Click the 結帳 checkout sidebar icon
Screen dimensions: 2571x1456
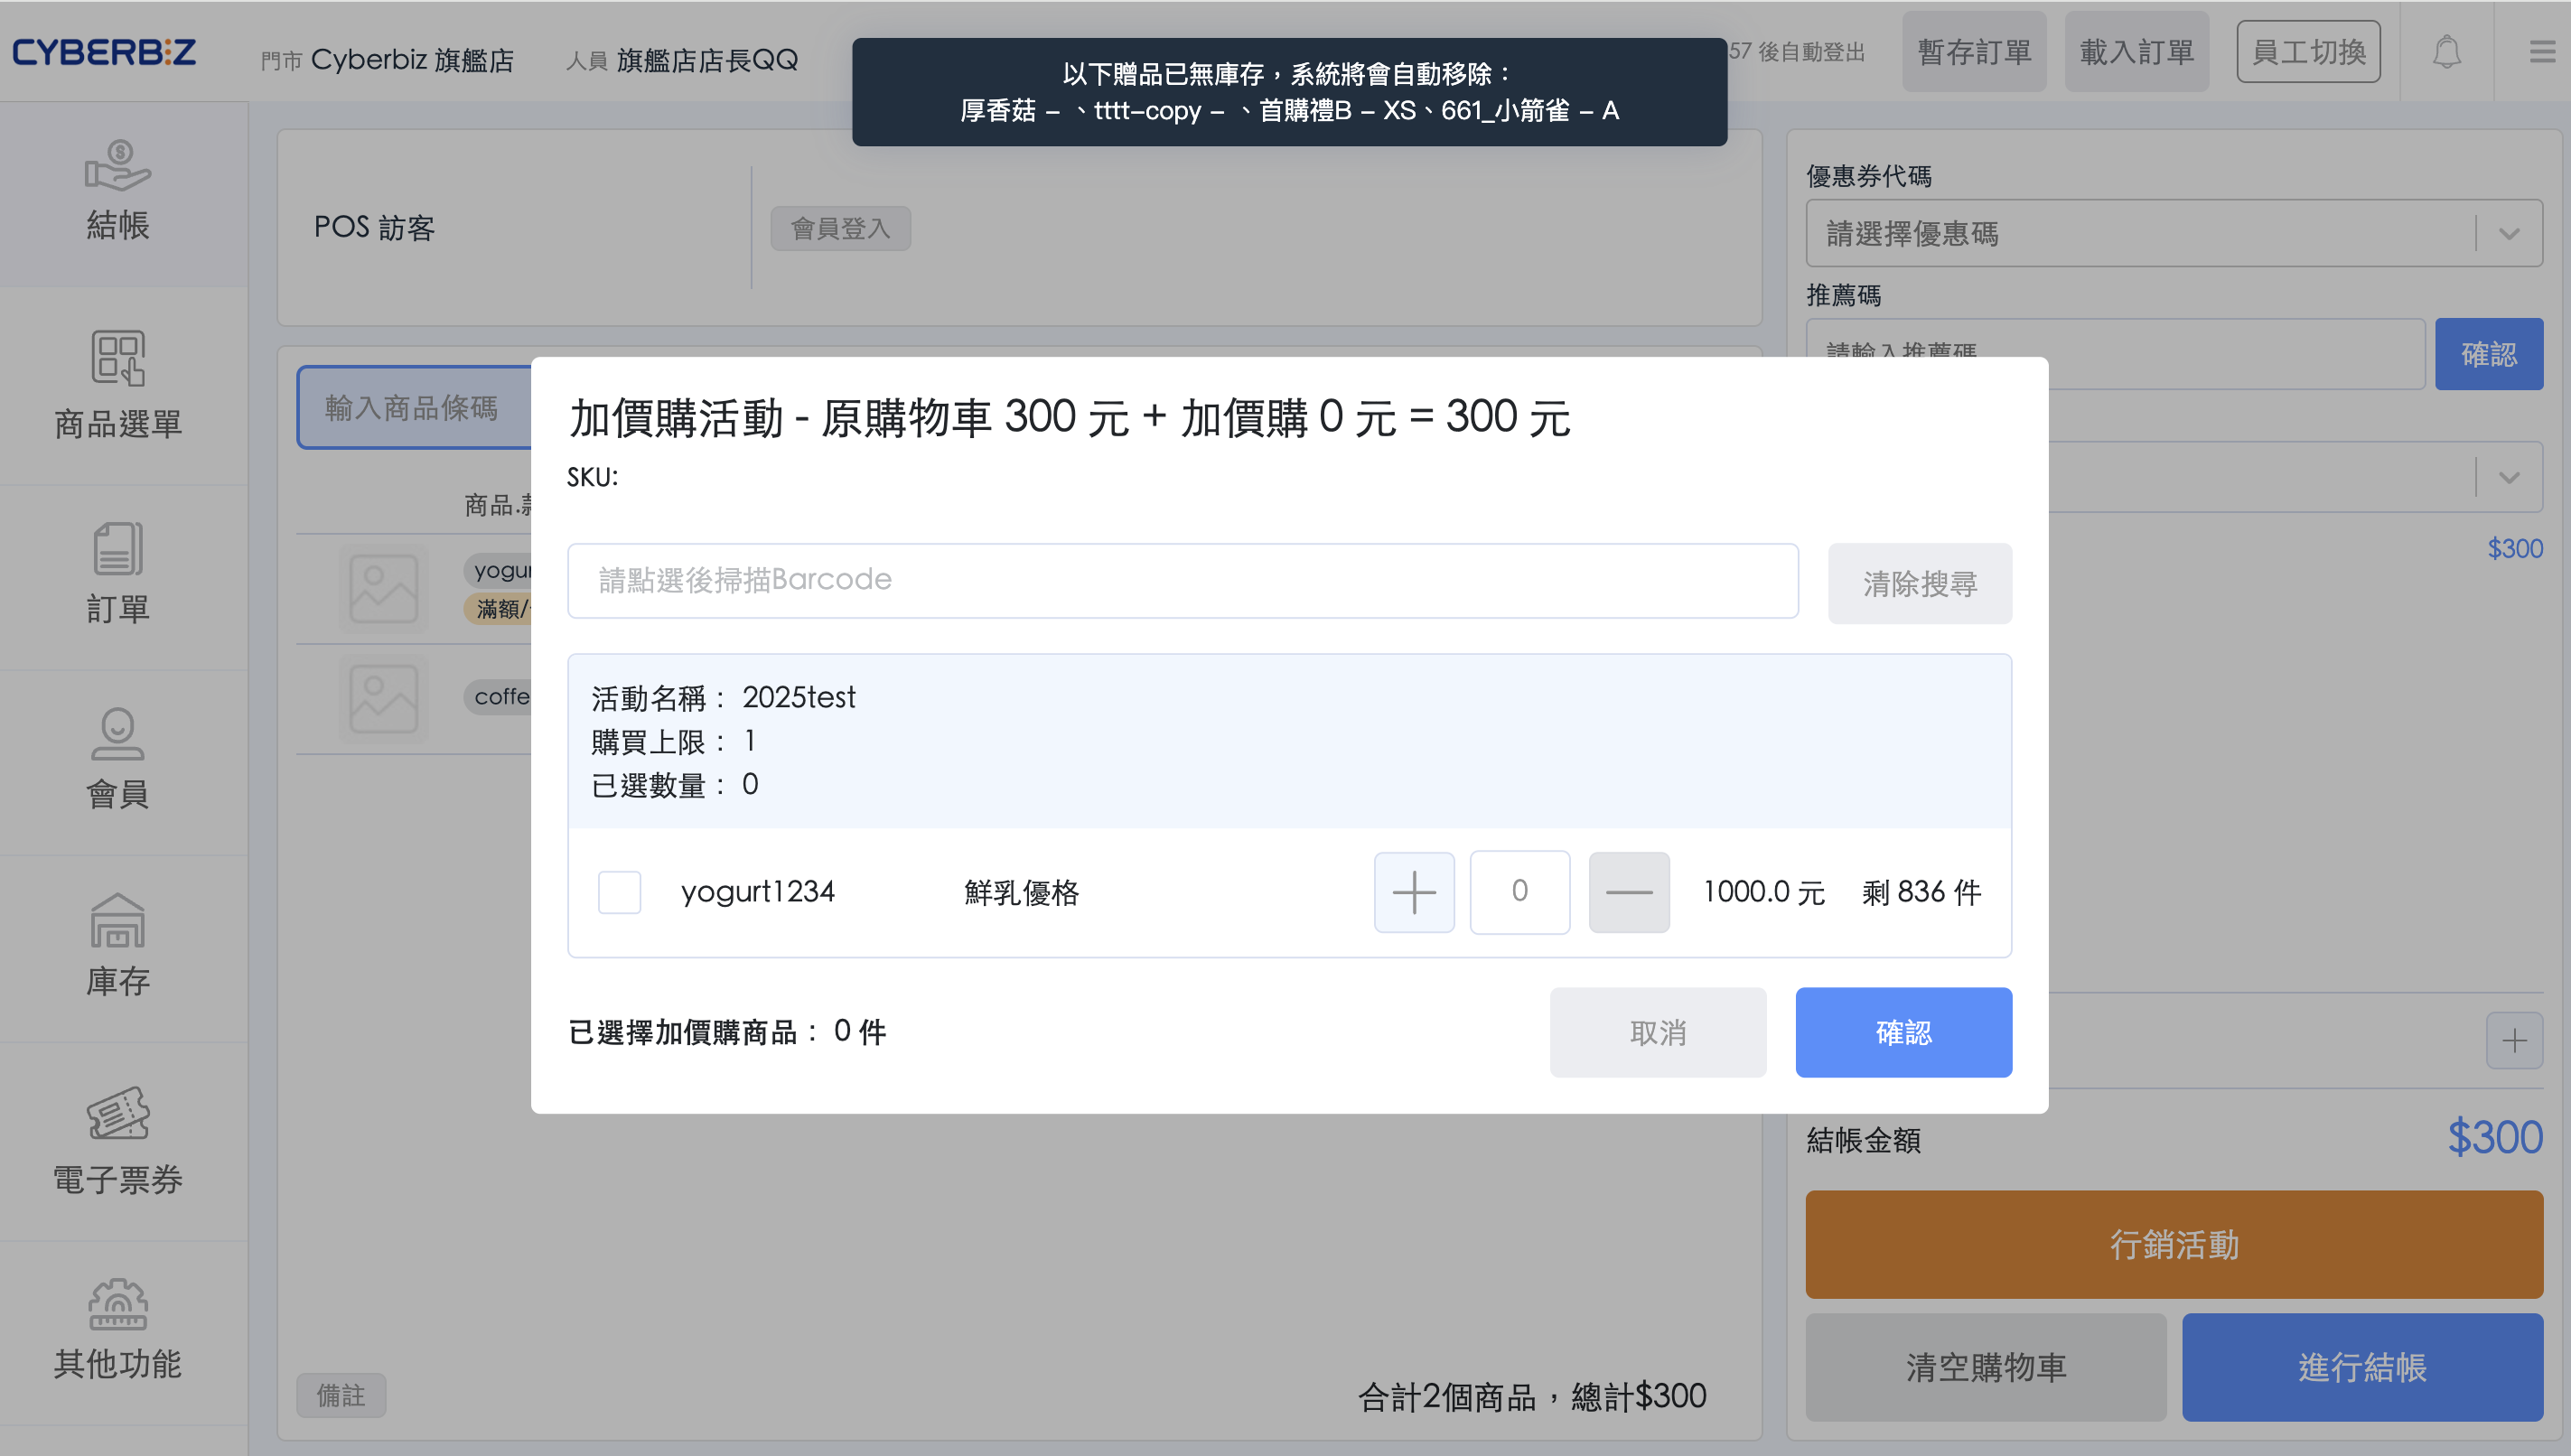pyautogui.click(x=118, y=165)
